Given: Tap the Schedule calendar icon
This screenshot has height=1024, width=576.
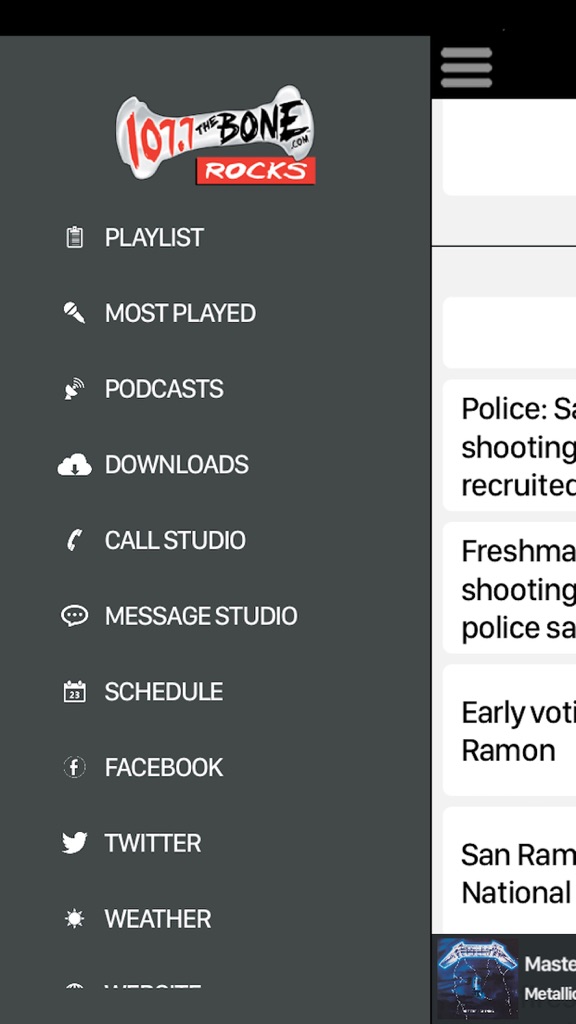Looking at the screenshot, I should click(74, 692).
